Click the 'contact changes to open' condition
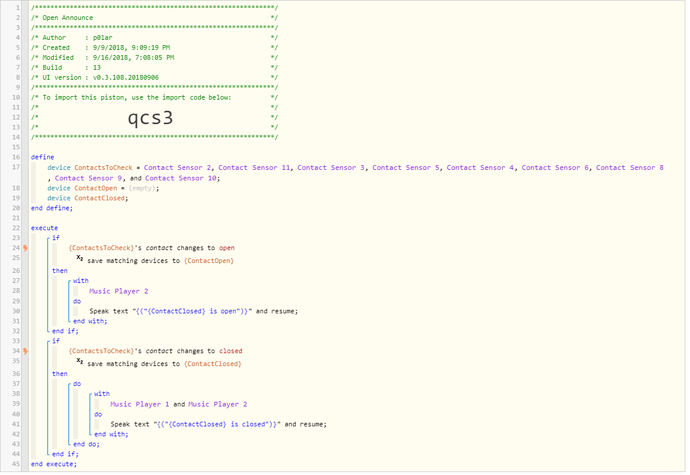The width and height of the screenshot is (690, 475). pyautogui.click(x=151, y=248)
